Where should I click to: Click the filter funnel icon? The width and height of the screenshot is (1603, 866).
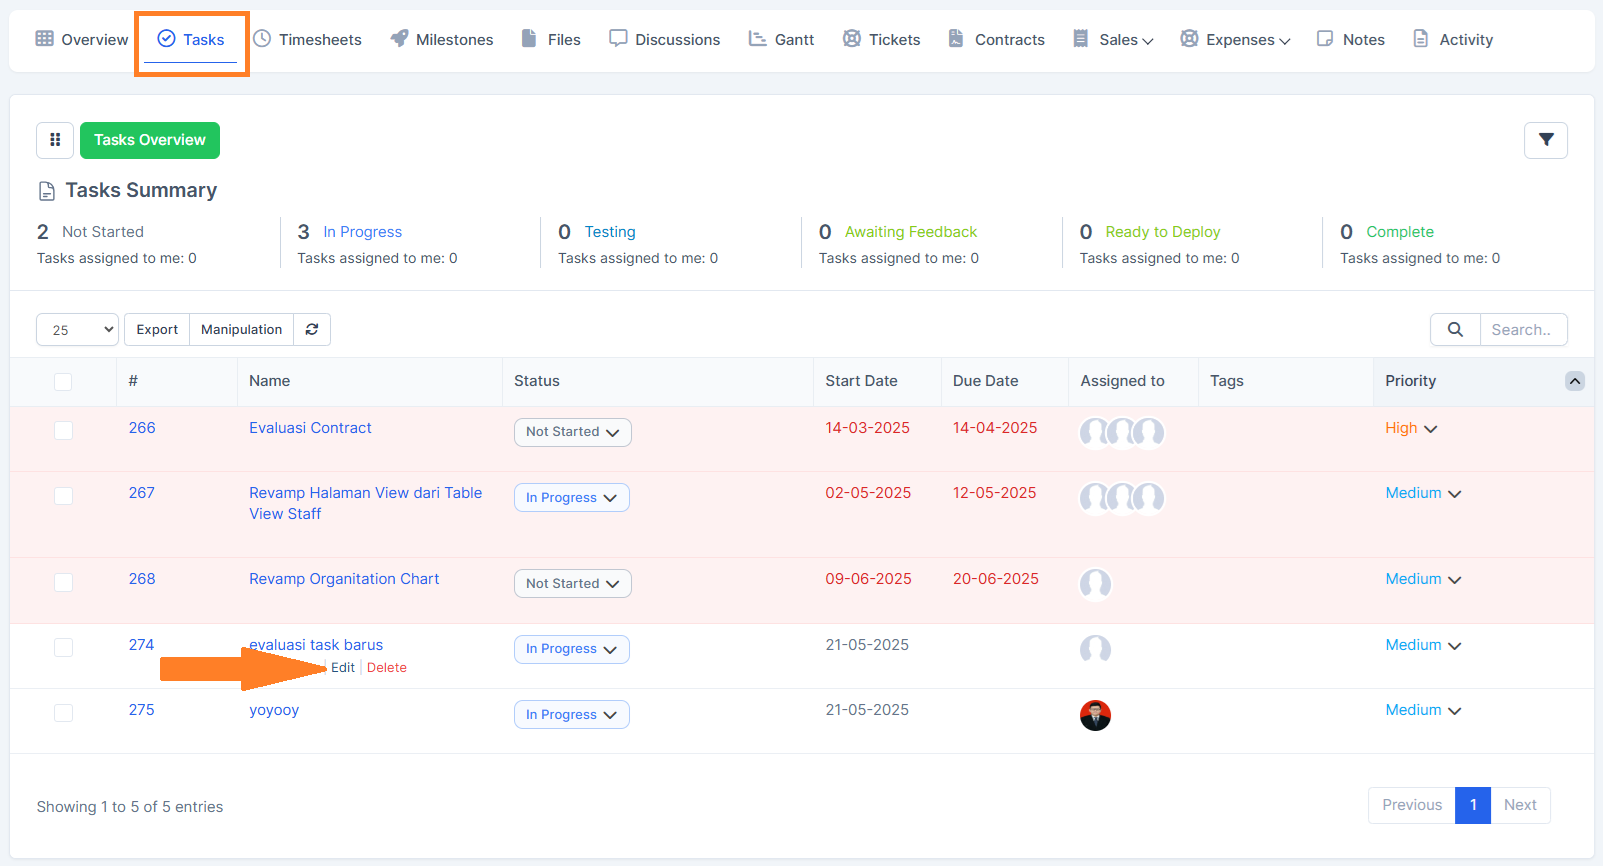(1545, 140)
